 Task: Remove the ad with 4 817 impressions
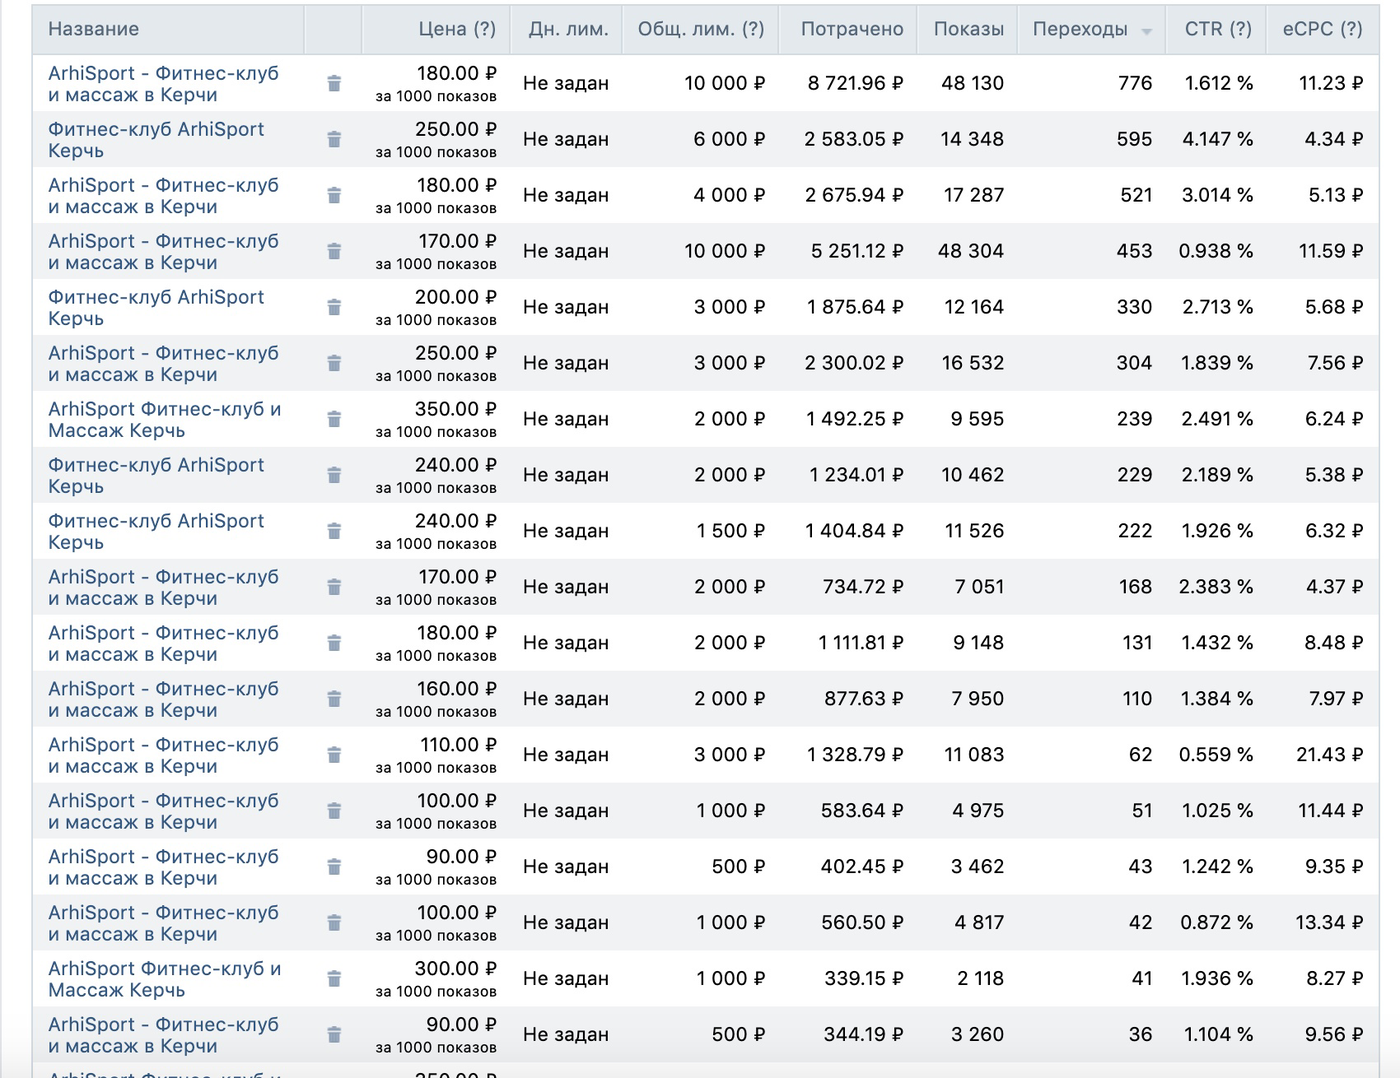click(x=334, y=924)
